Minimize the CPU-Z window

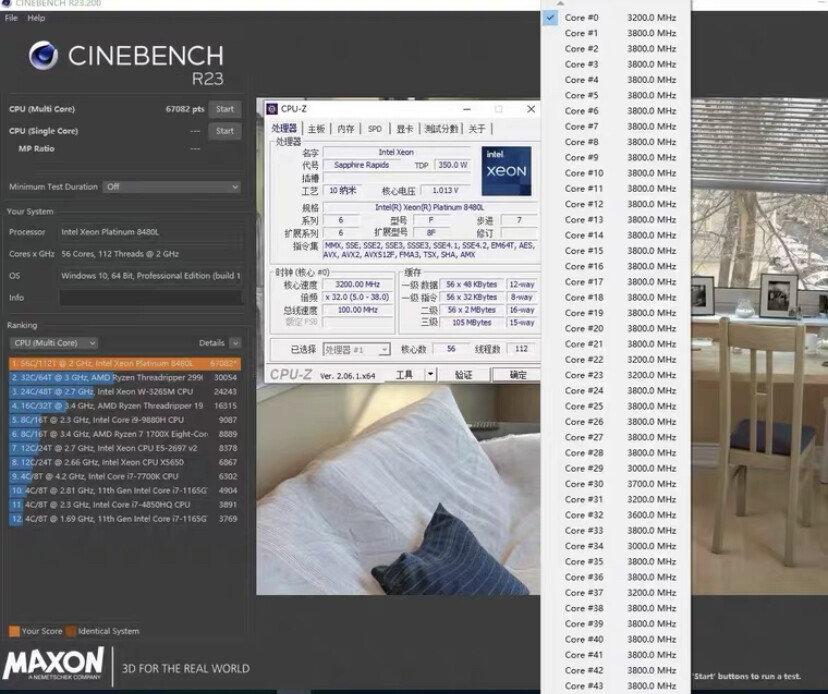point(467,109)
